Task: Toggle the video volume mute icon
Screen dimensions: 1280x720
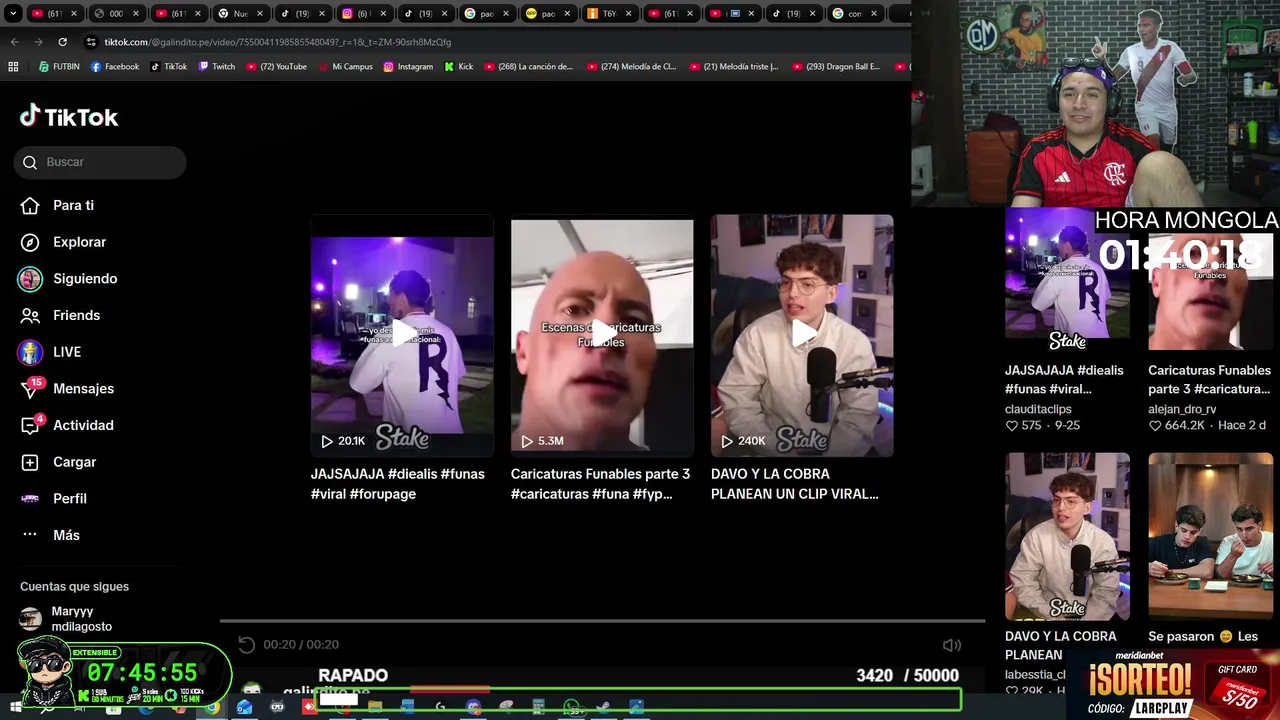Action: coord(952,645)
